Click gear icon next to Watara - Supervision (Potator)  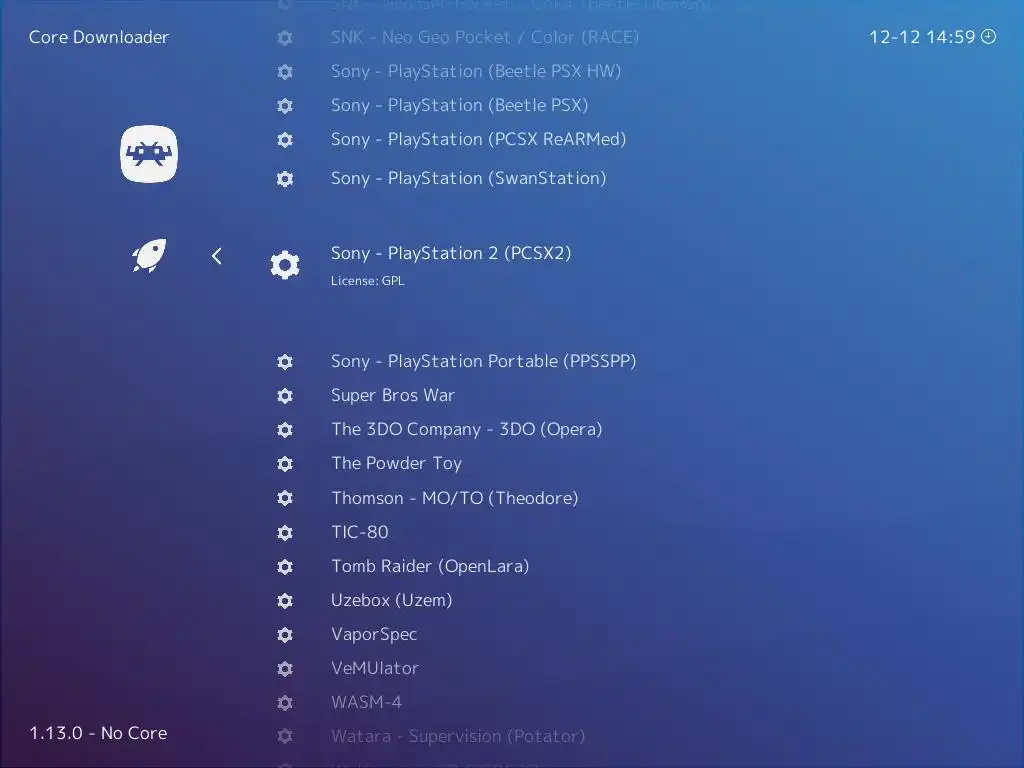pos(285,737)
